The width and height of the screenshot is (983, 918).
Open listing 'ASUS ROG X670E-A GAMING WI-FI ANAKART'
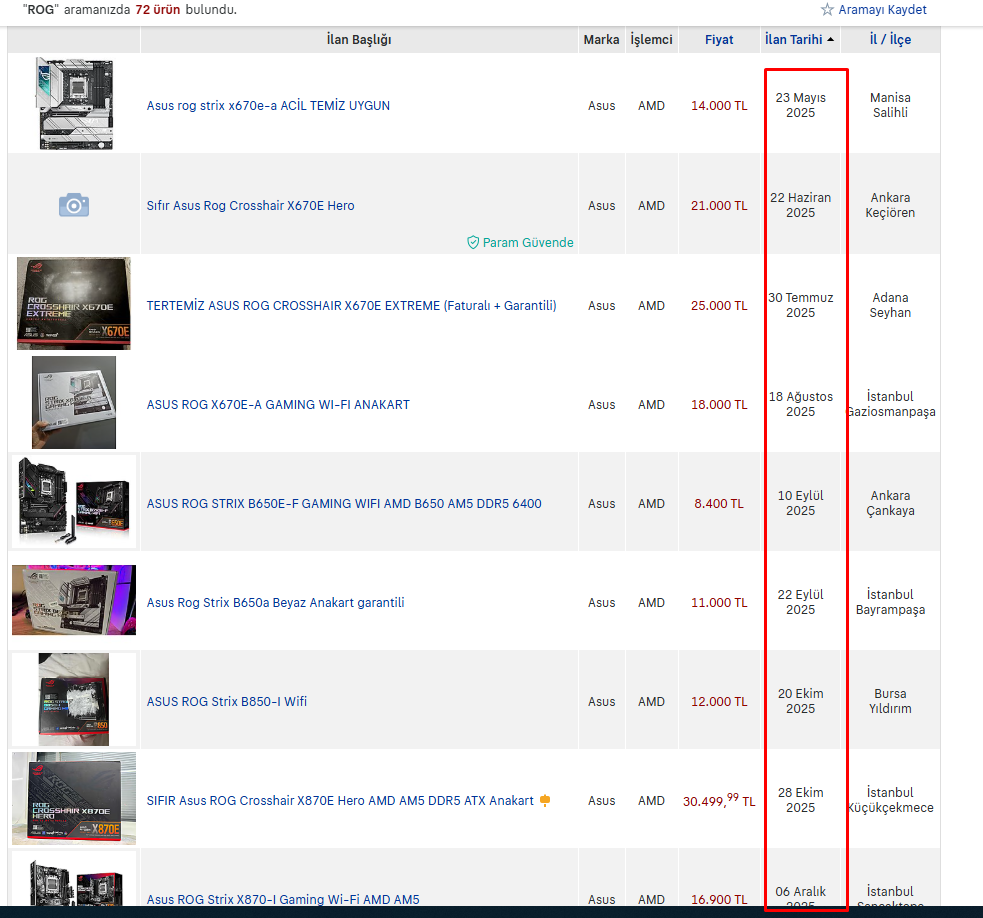coord(278,404)
